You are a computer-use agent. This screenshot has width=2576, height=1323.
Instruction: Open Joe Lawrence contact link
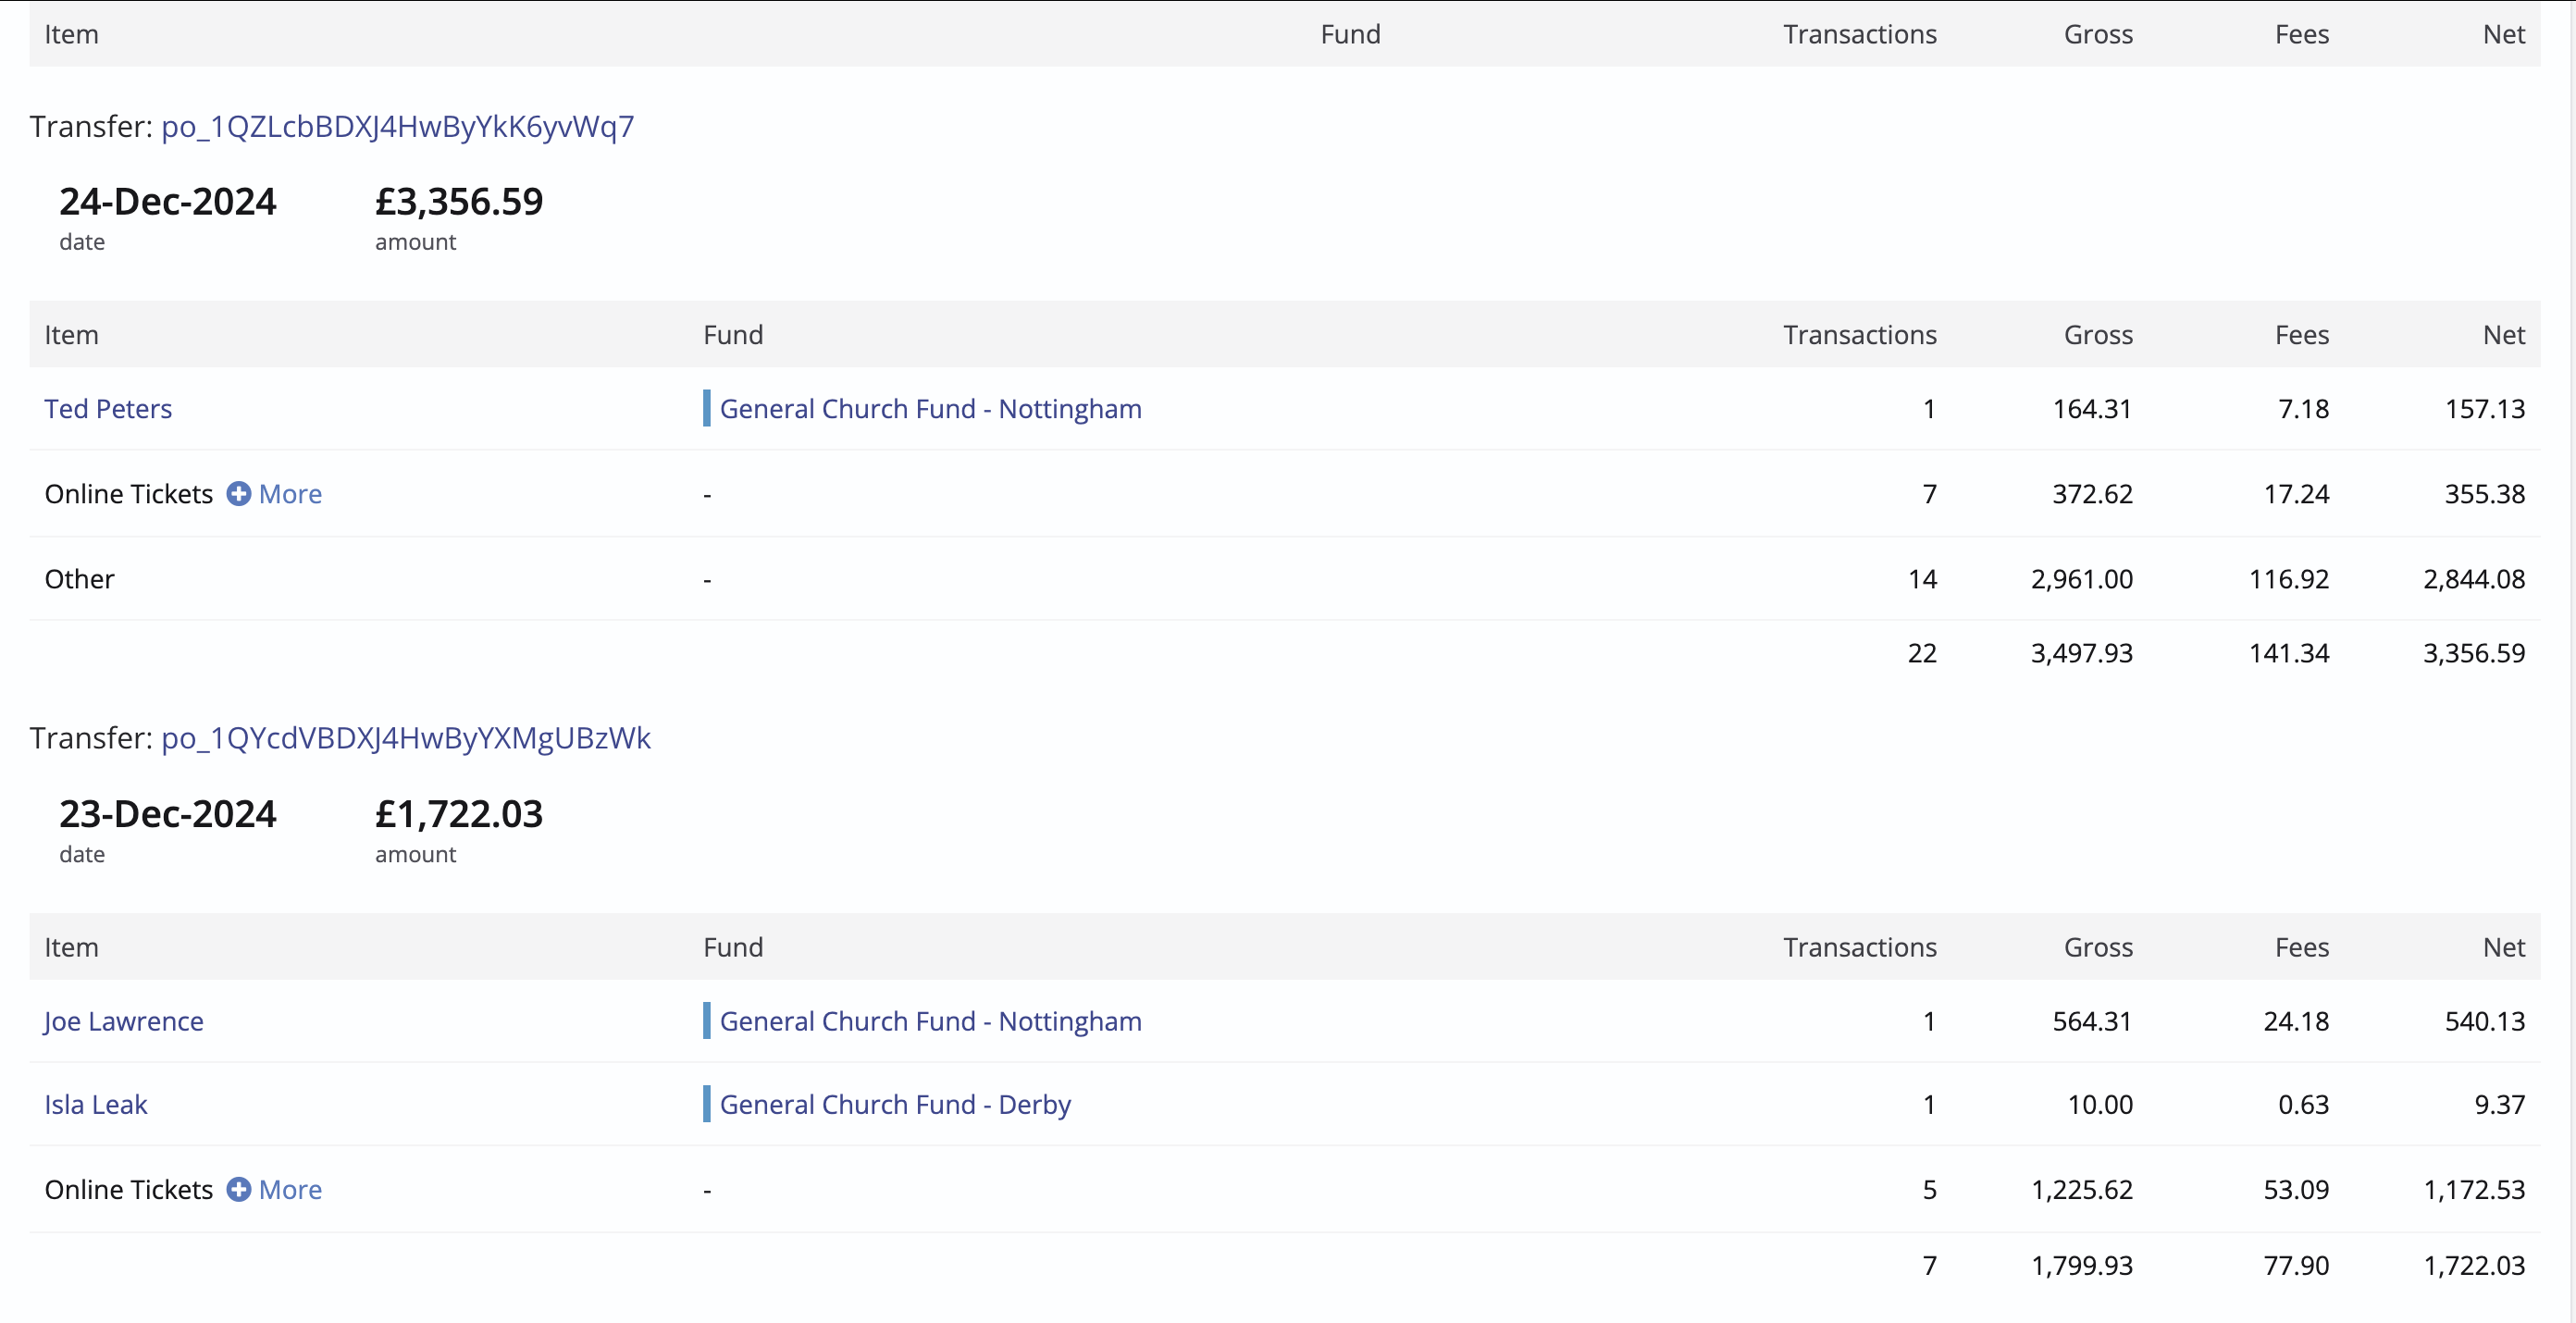click(124, 1021)
